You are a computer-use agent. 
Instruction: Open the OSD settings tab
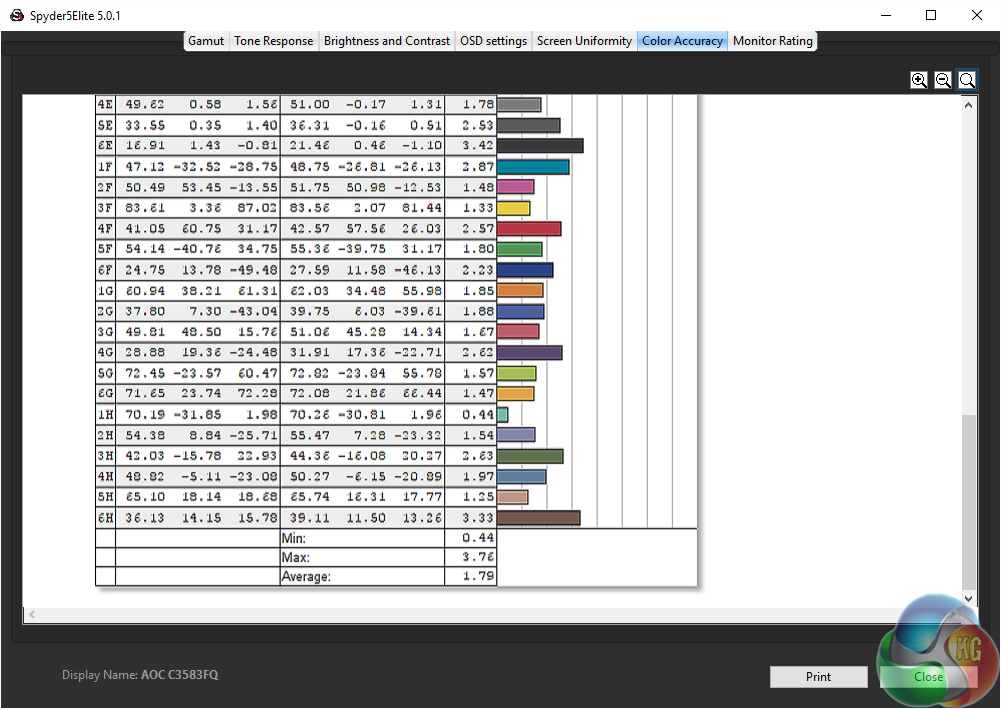493,41
